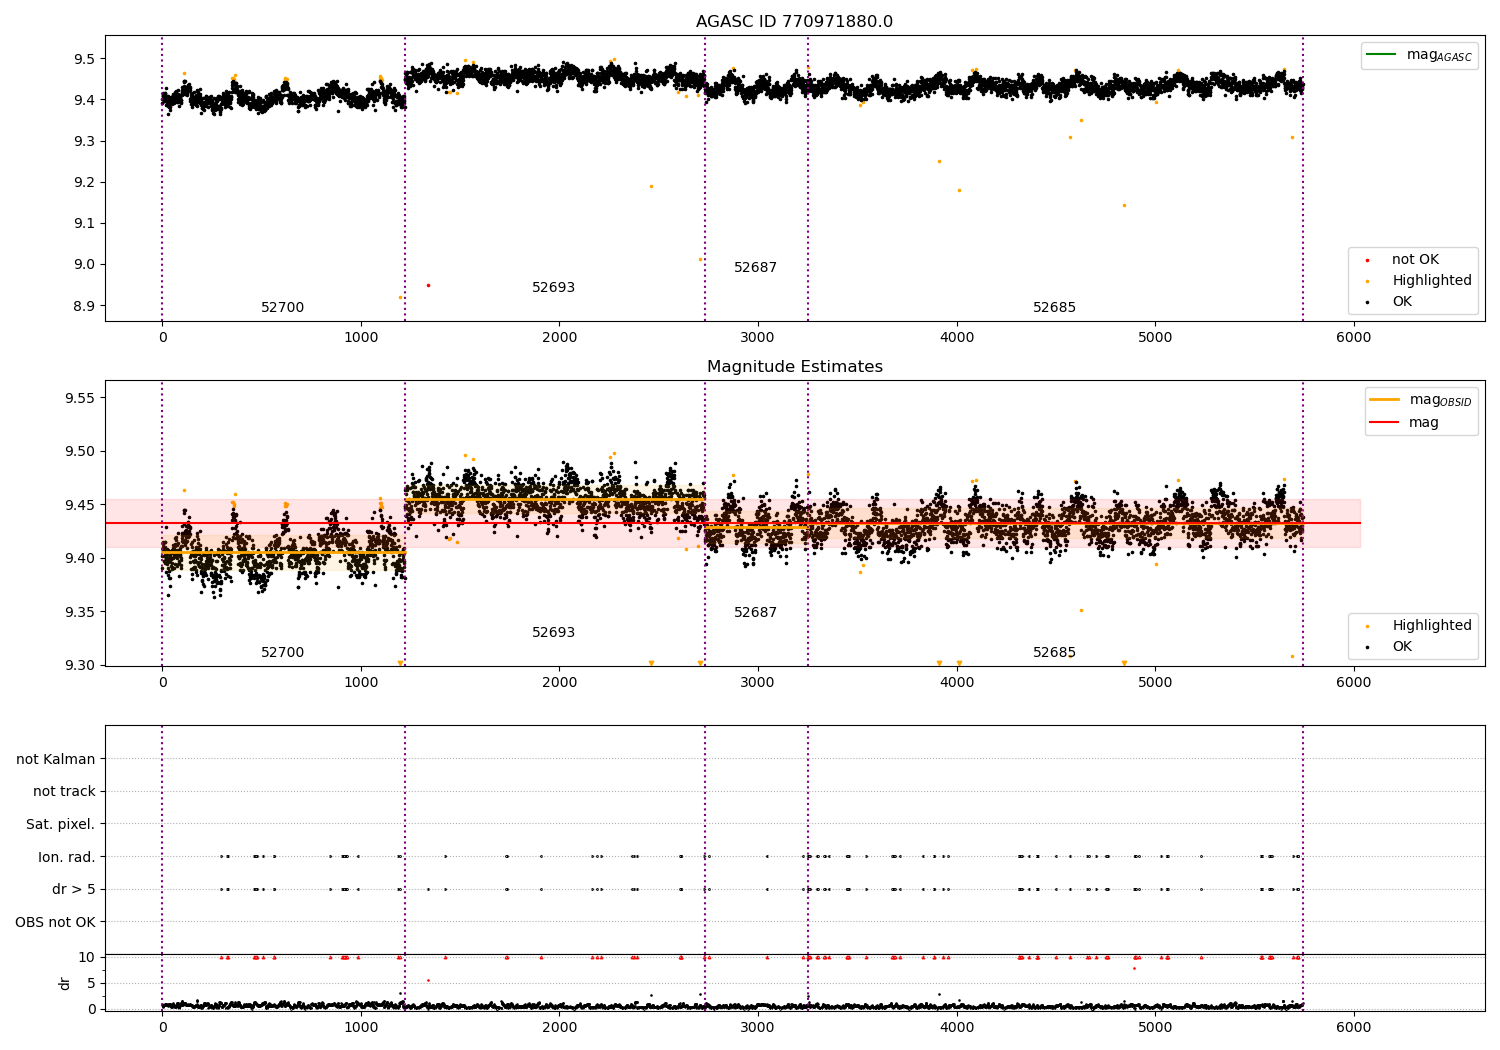Click OBSID label 52693 in top plot

pyautogui.click(x=553, y=288)
